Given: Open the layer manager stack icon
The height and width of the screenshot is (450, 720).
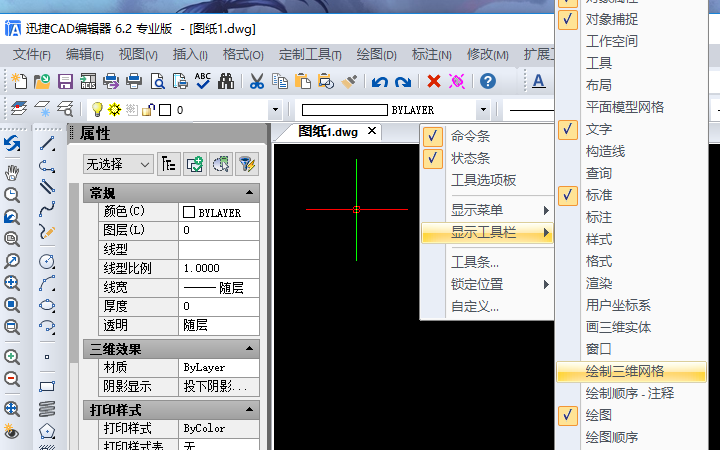Looking at the screenshot, I should pyautogui.click(x=19, y=109).
